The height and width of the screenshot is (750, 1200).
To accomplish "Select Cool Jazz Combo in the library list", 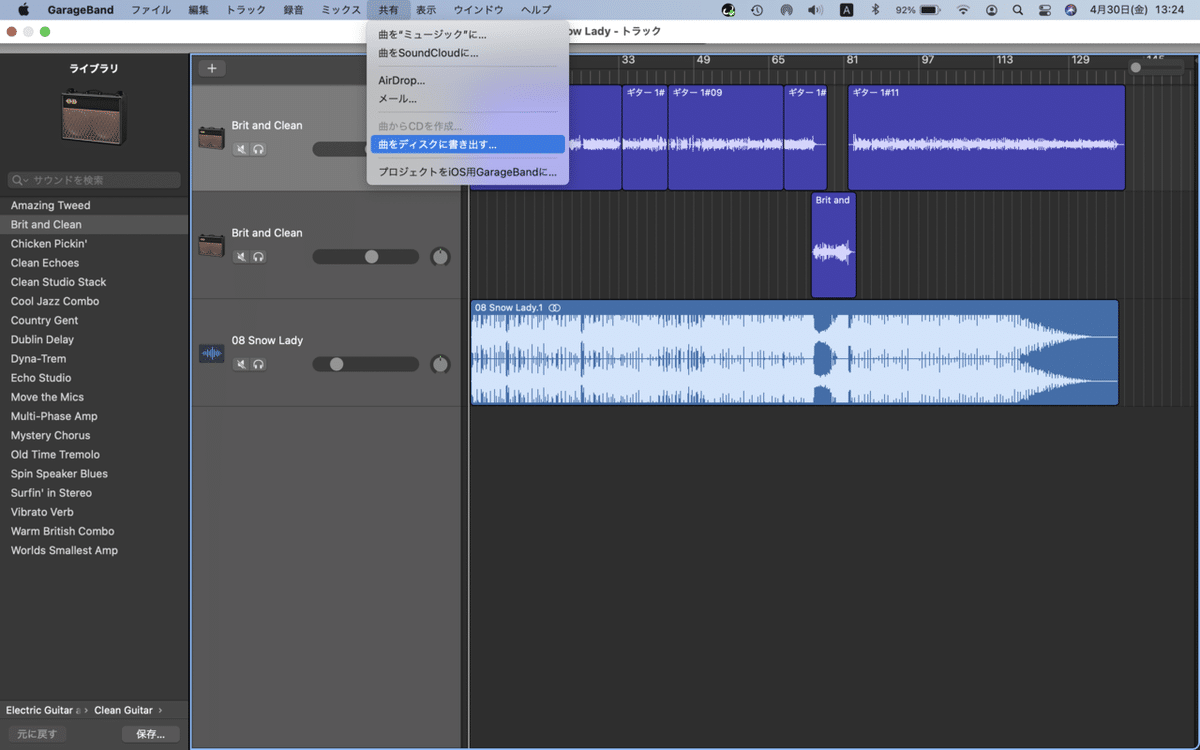I will tap(94, 301).
